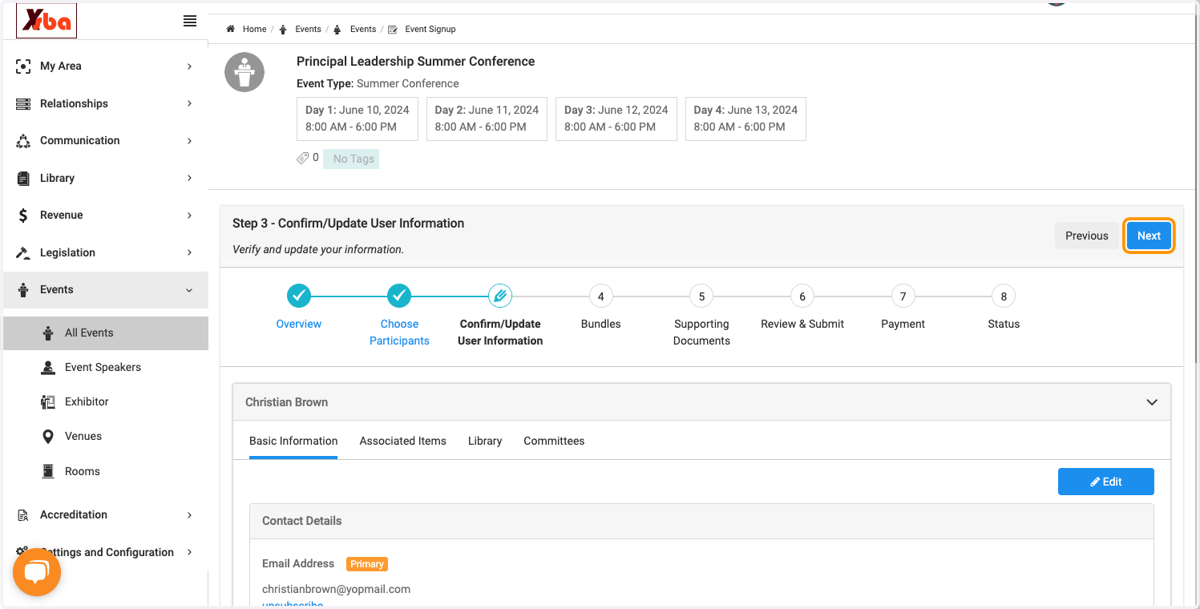The image size is (1200, 609).
Task: Click the Principal Leadership Summer Conference title
Action: coord(416,61)
